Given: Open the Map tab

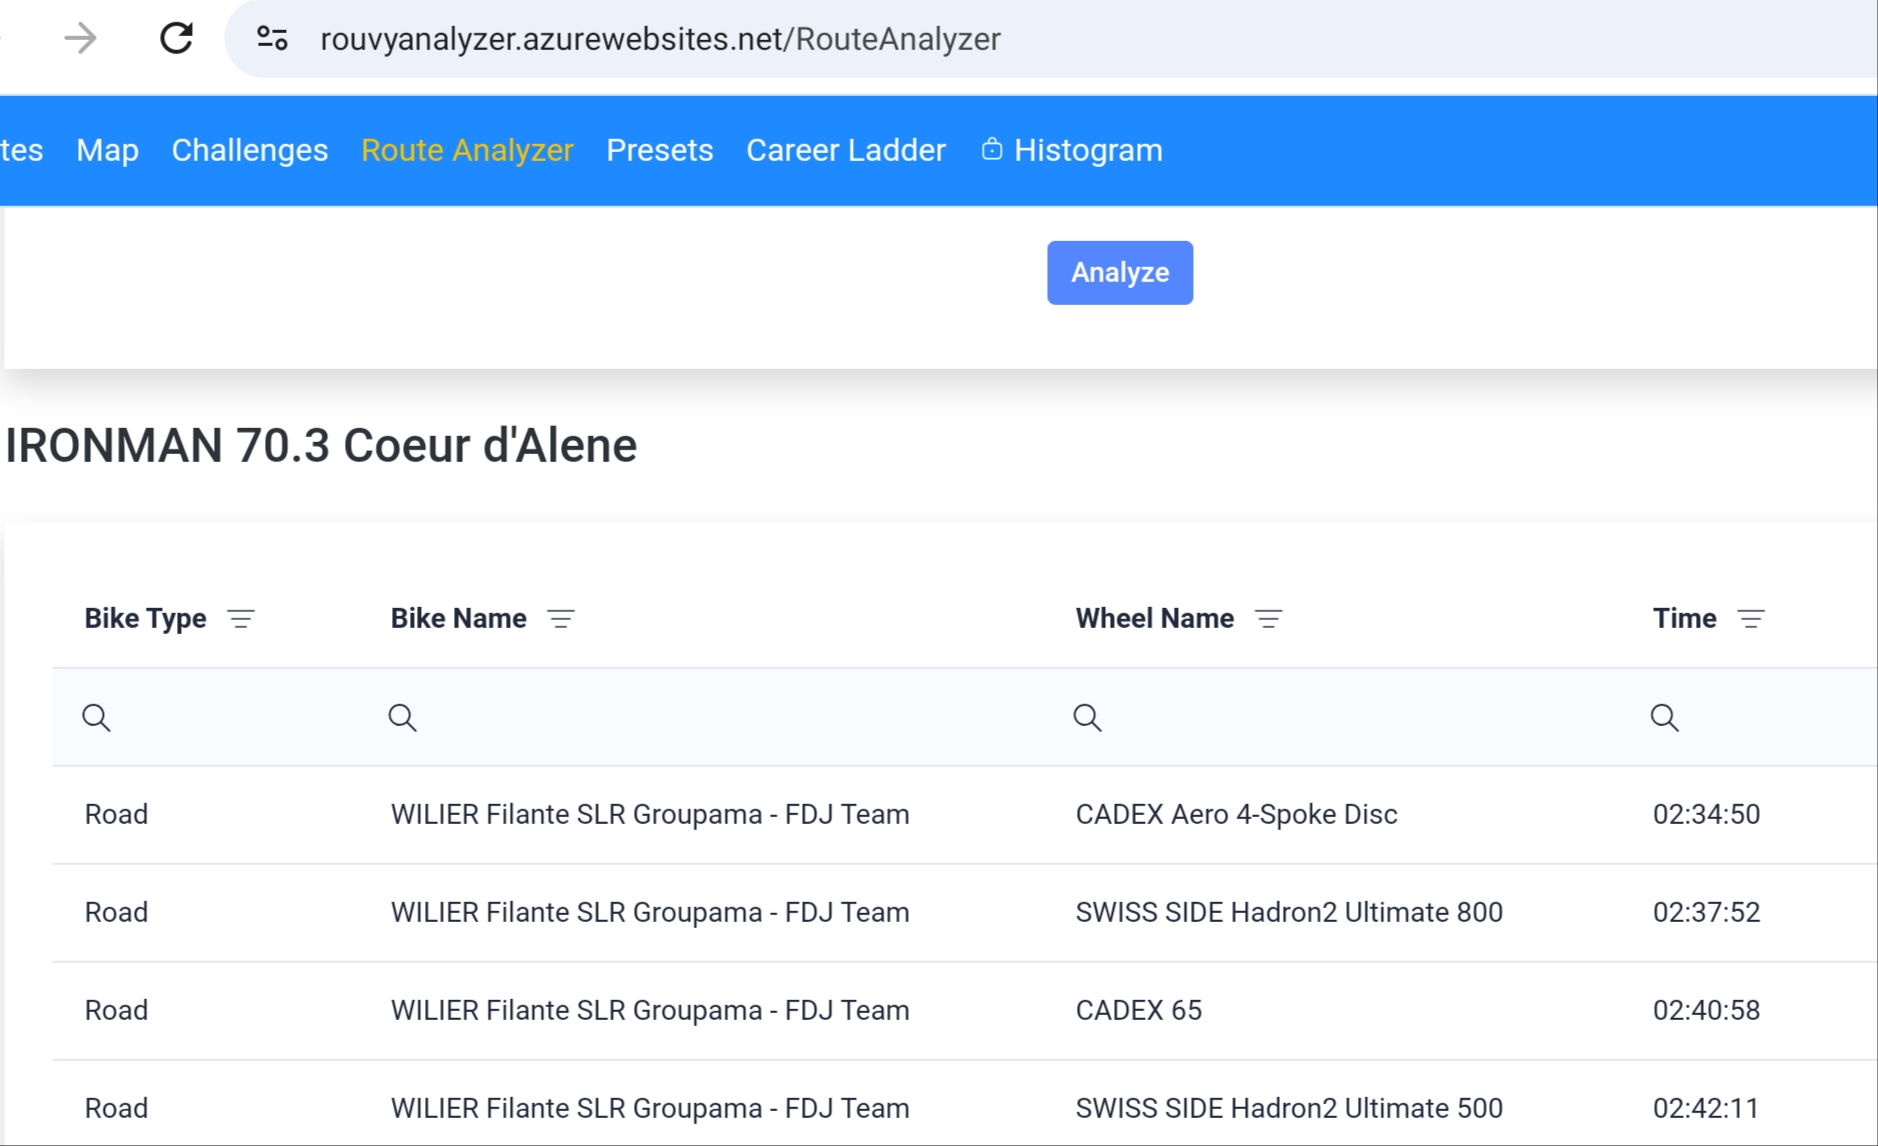Looking at the screenshot, I should pos(107,150).
